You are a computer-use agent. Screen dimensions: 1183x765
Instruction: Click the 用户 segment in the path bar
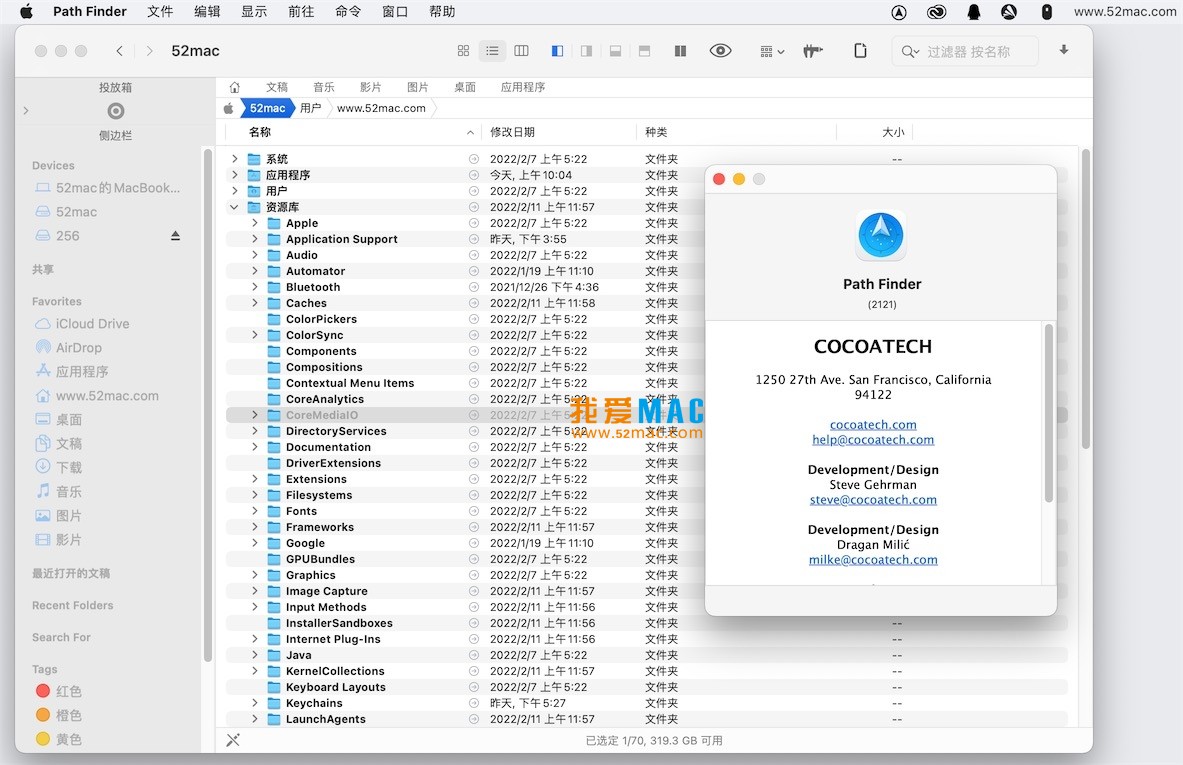click(x=310, y=108)
